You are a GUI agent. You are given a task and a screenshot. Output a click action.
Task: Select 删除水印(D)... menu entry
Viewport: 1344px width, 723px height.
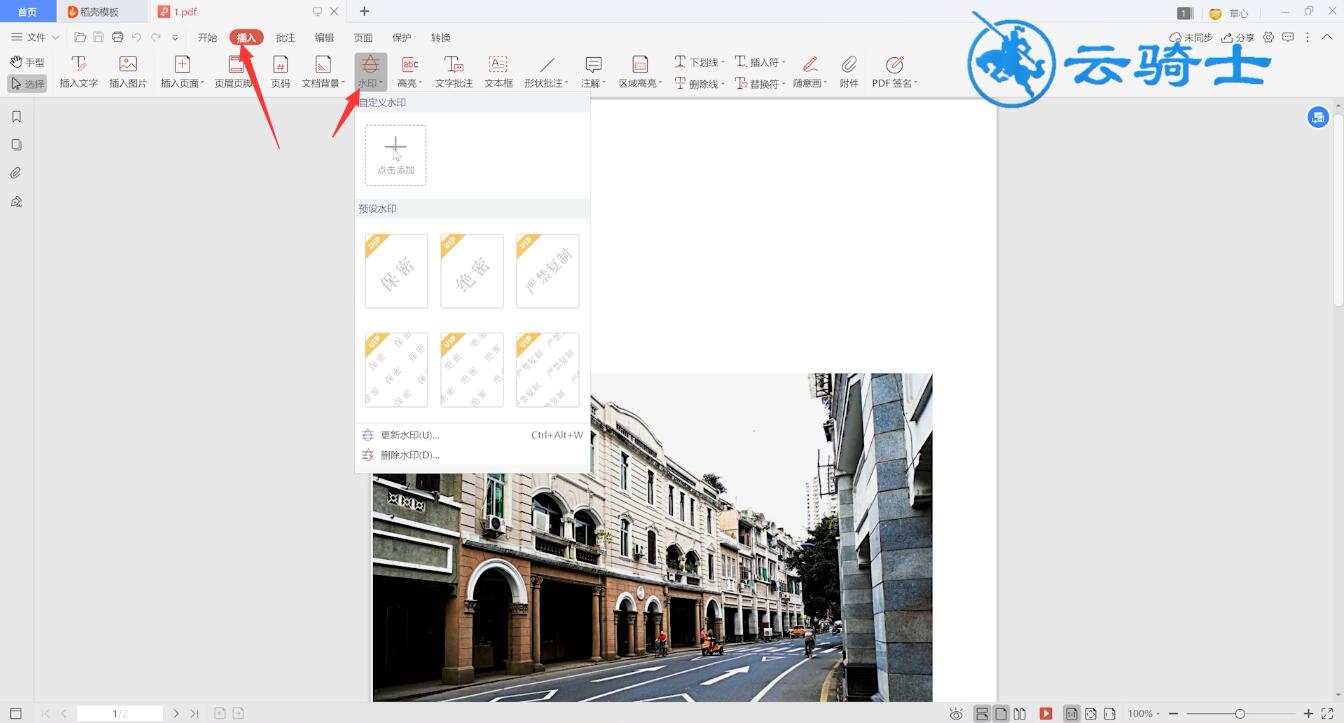tap(472, 455)
